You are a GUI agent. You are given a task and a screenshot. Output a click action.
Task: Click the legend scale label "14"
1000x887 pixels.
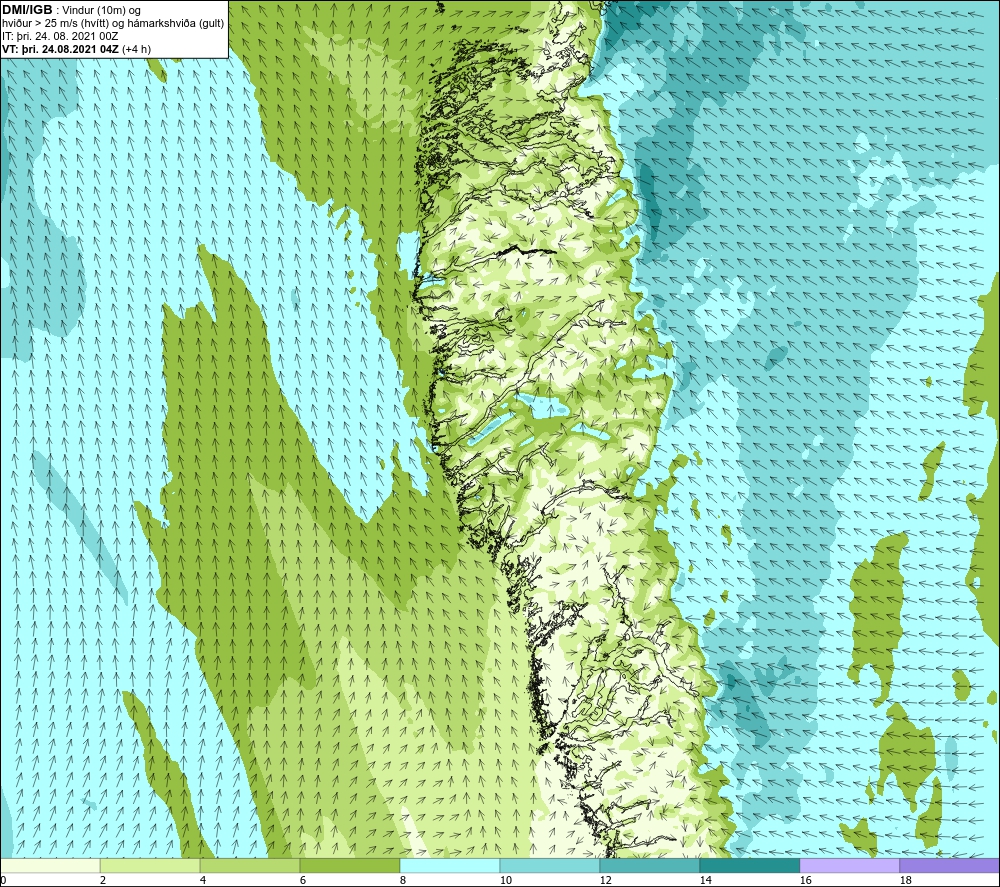pos(705,881)
